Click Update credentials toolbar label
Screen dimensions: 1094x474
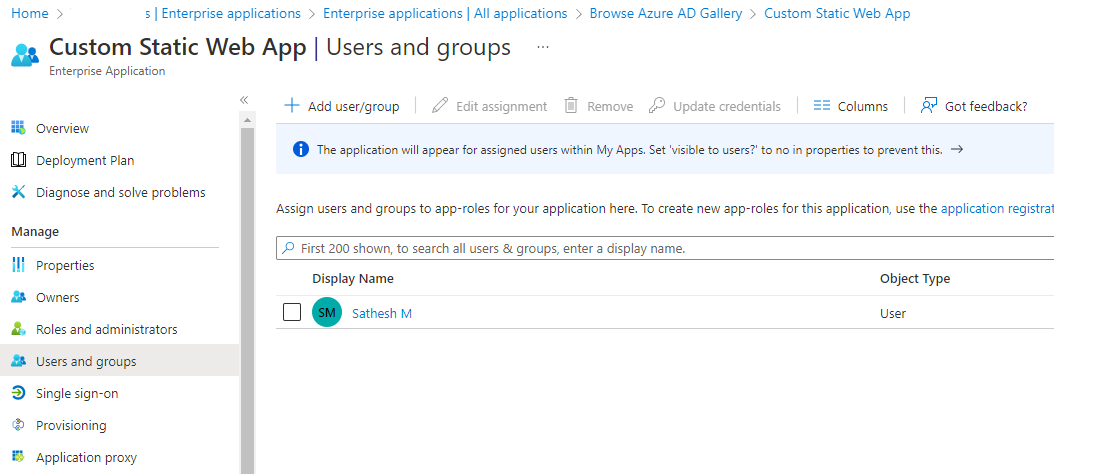[726, 106]
